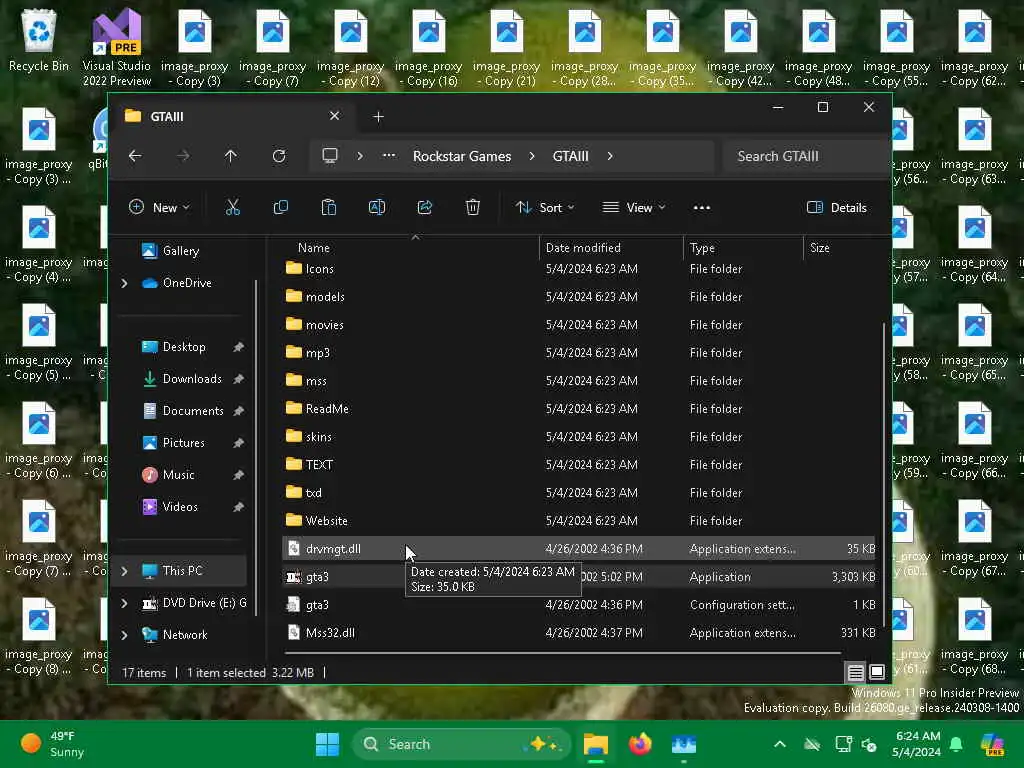The image size is (1024, 768).
Task: Go back with the left arrow
Action: coord(135,156)
